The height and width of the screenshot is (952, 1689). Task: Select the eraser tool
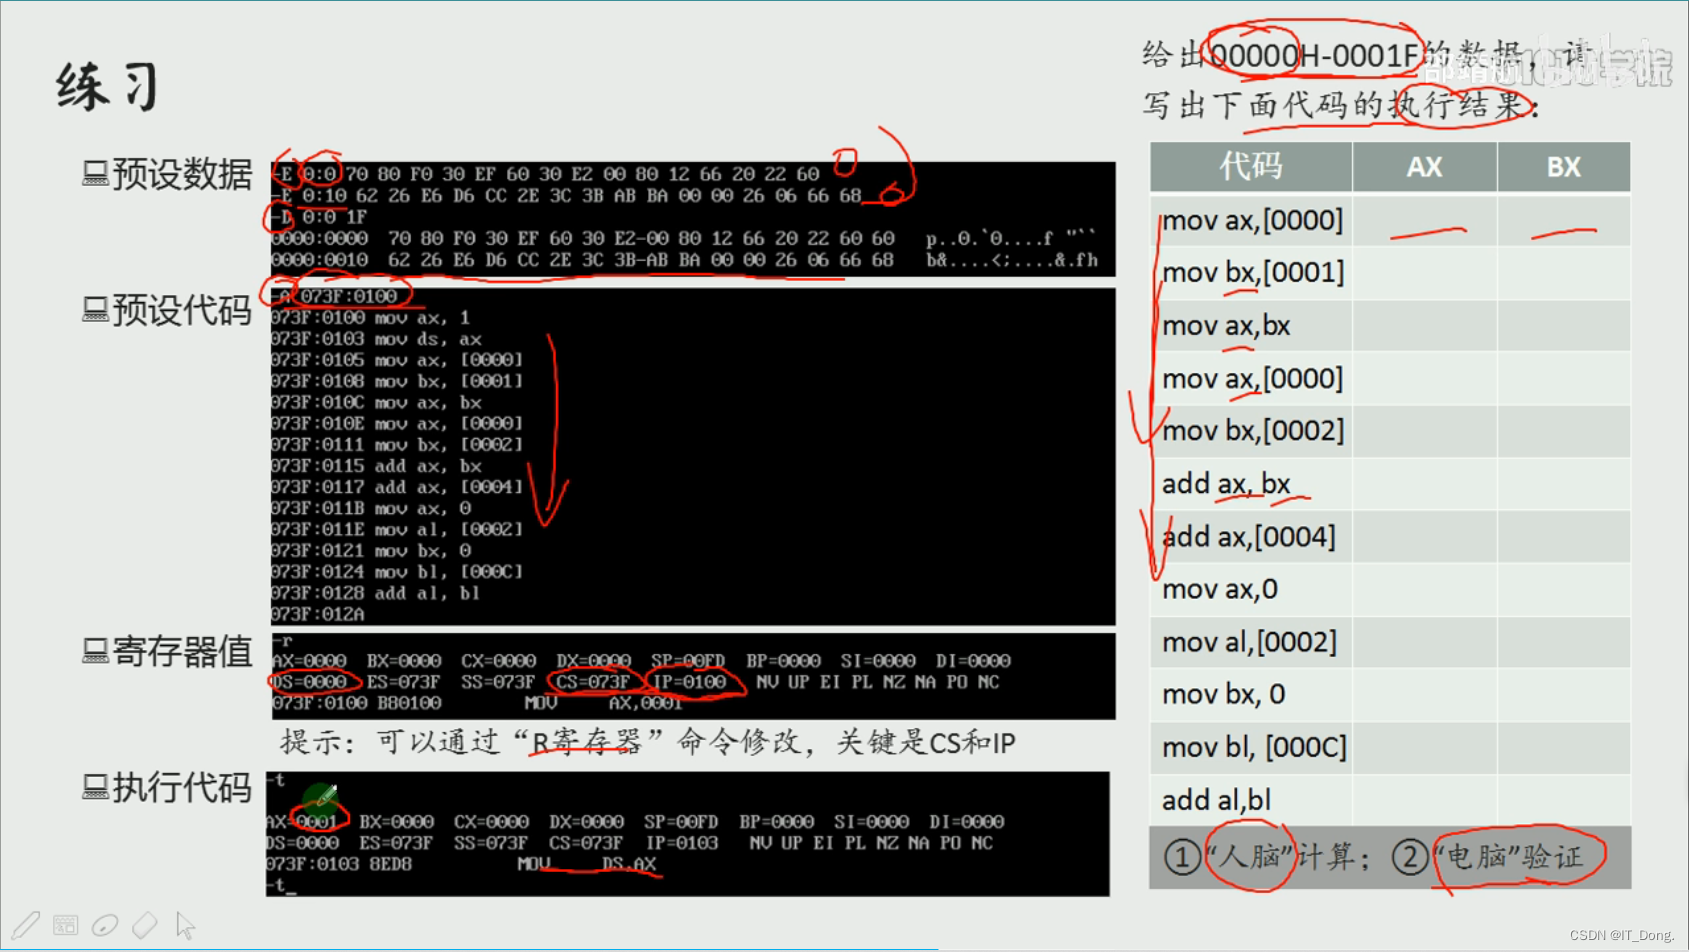tap(145, 925)
